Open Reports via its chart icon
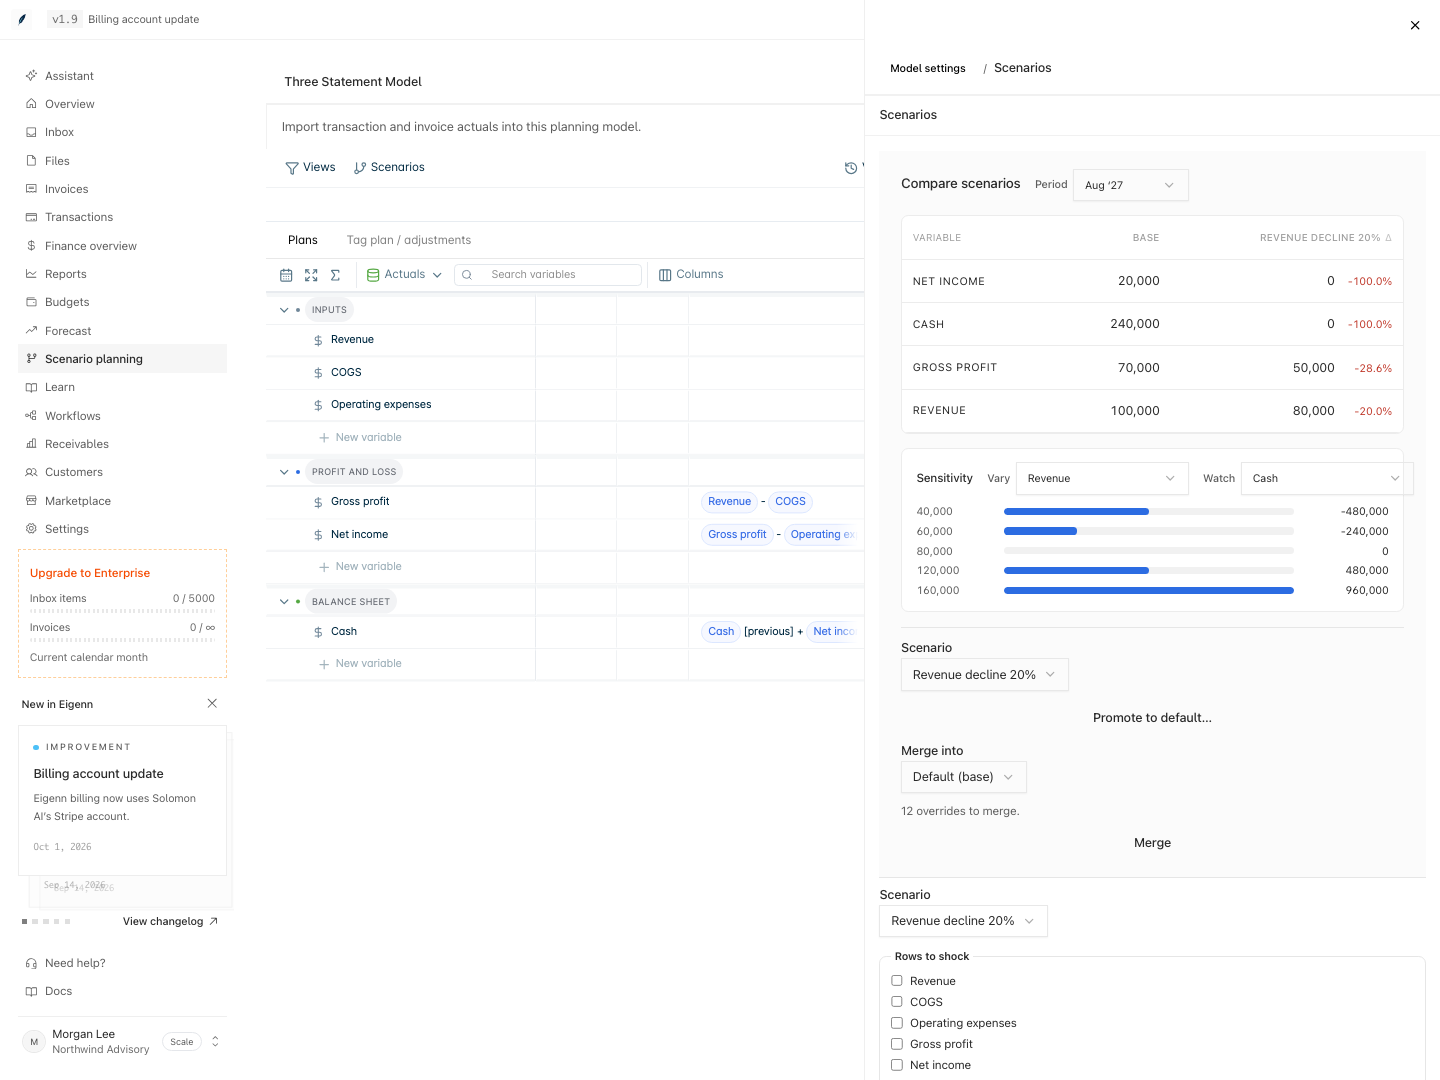This screenshot has height=1080, width=1440. point(32,274)
